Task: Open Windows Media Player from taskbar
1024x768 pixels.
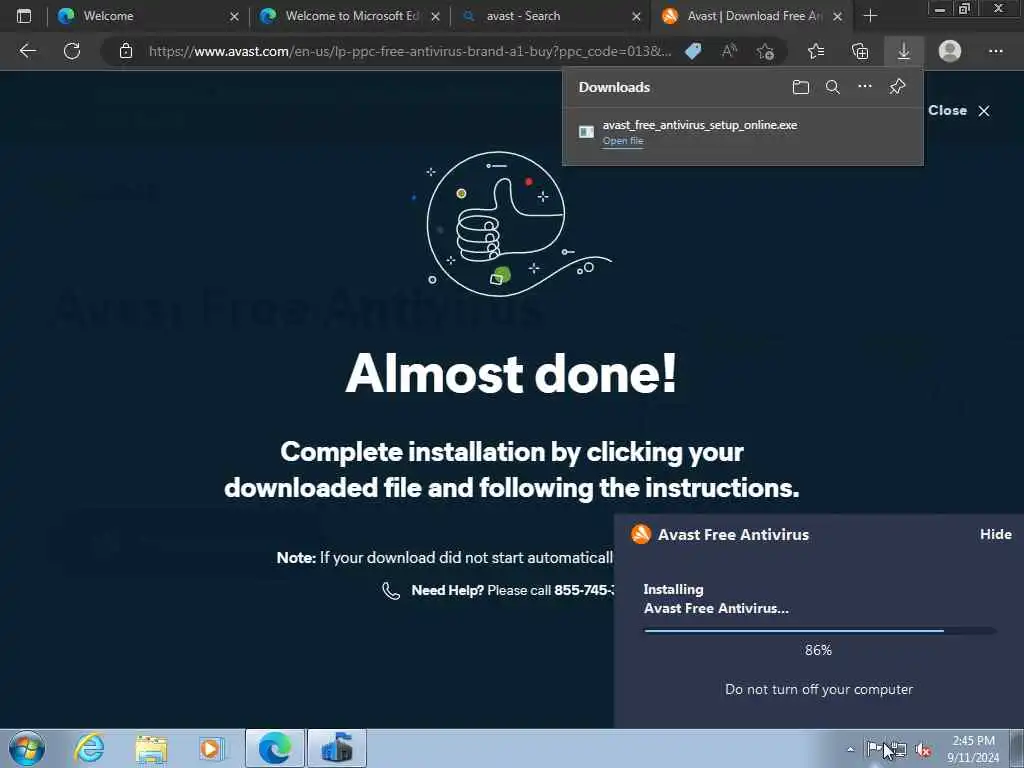Action: click(x=212, y=748)
